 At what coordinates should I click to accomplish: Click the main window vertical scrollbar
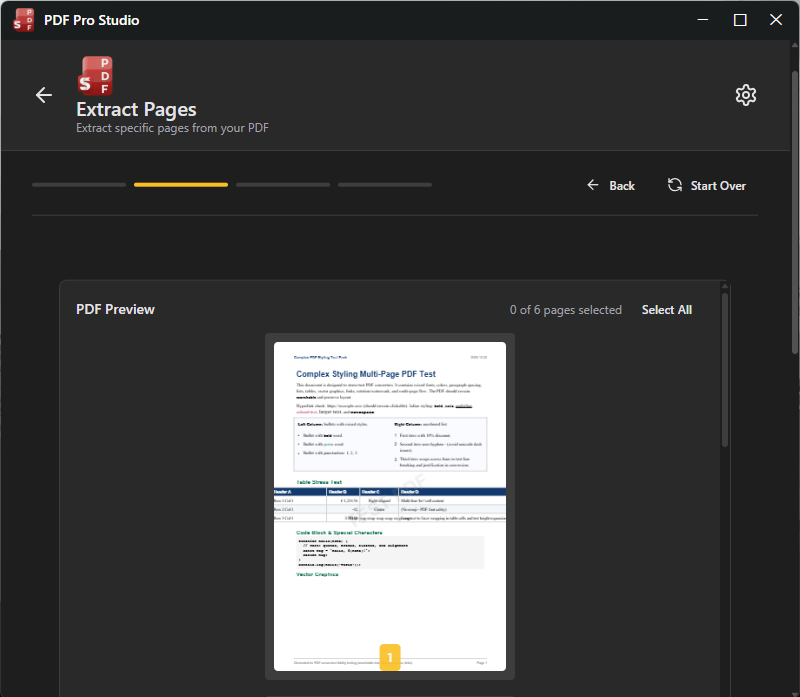(795, 212)
